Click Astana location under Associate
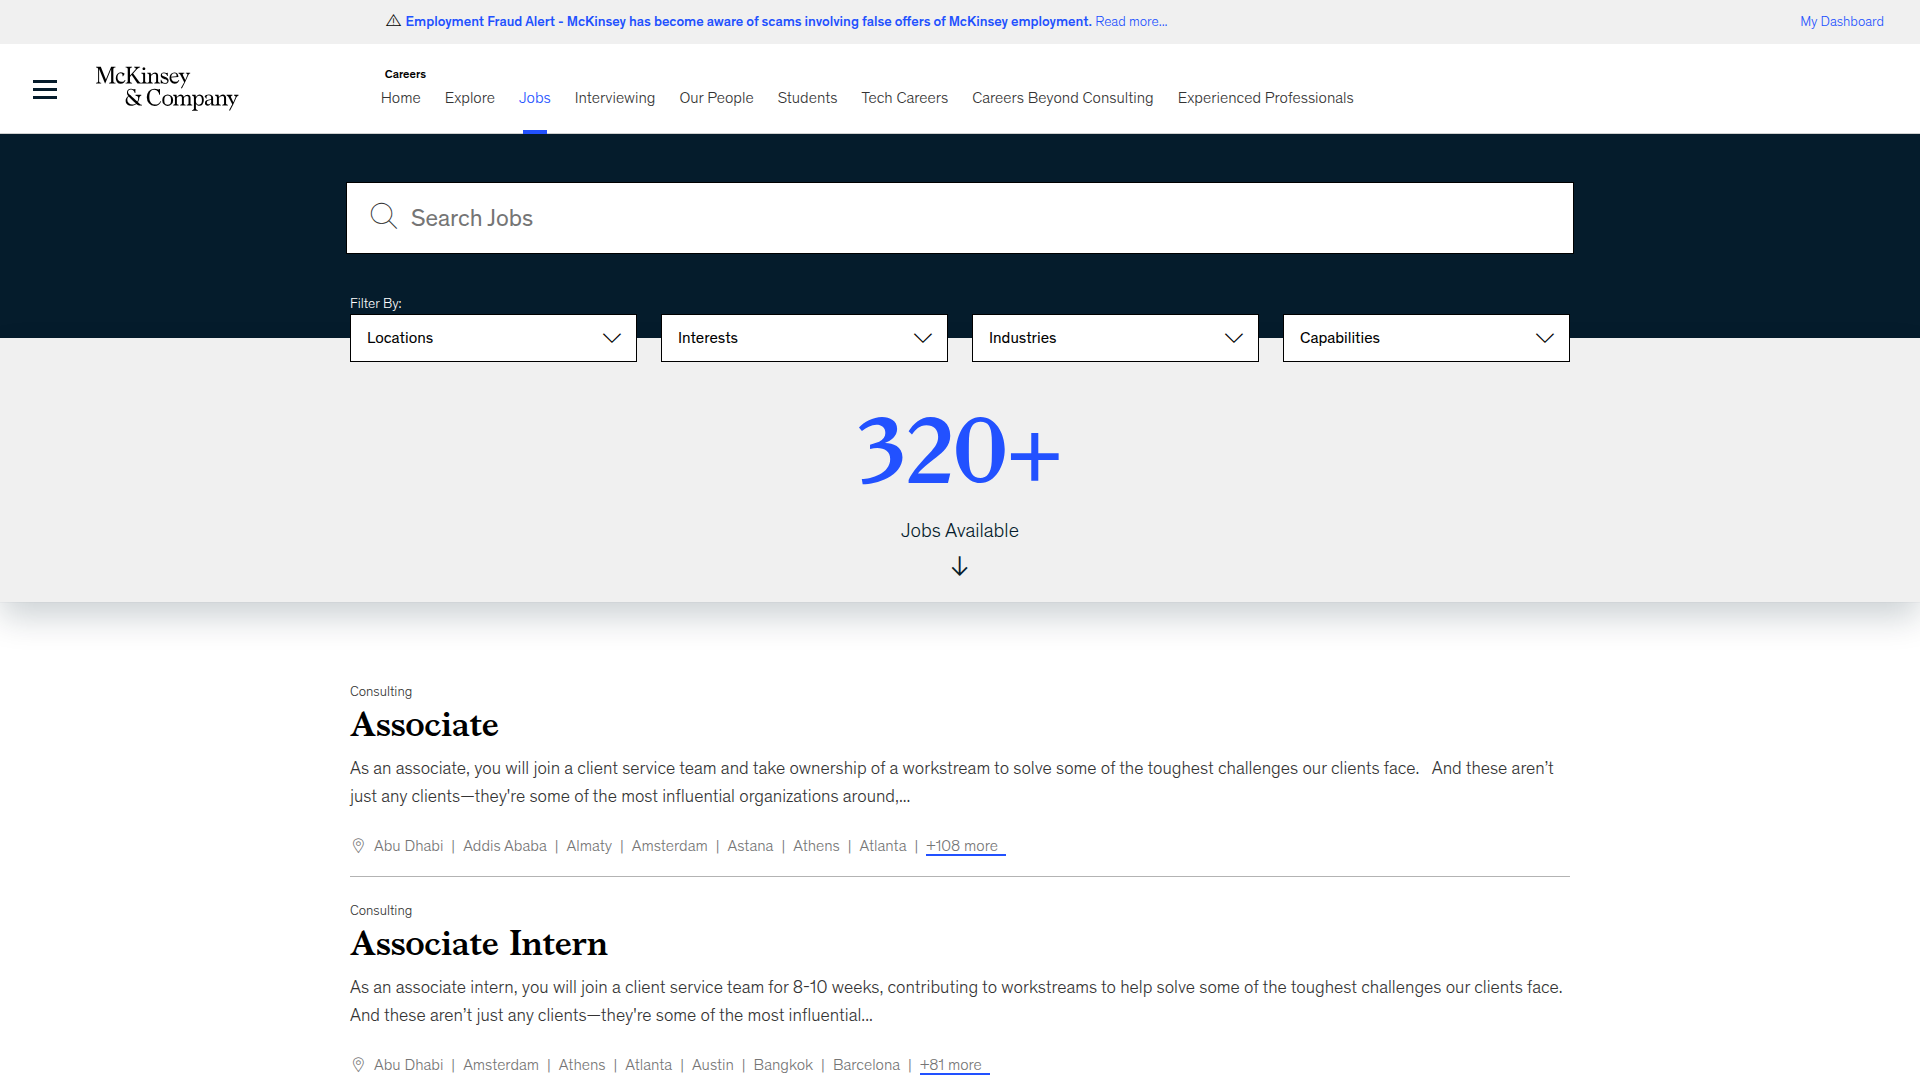 [x=750, y=846]
